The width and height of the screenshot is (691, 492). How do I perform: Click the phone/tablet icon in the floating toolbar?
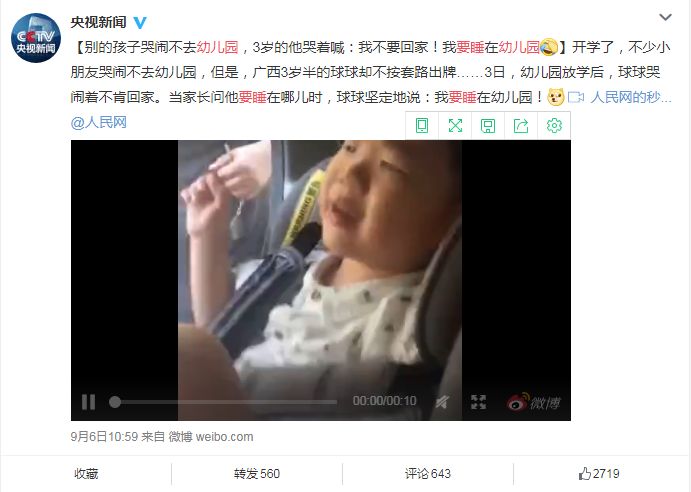click(x=422, y=126)
